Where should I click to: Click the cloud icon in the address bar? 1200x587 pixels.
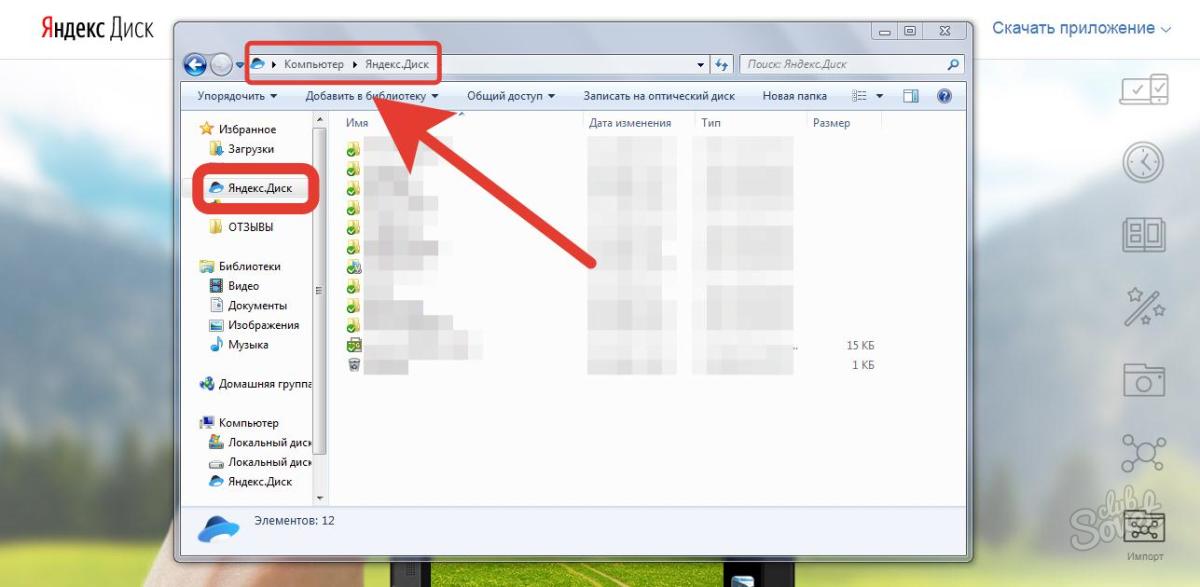coord(259,64)
